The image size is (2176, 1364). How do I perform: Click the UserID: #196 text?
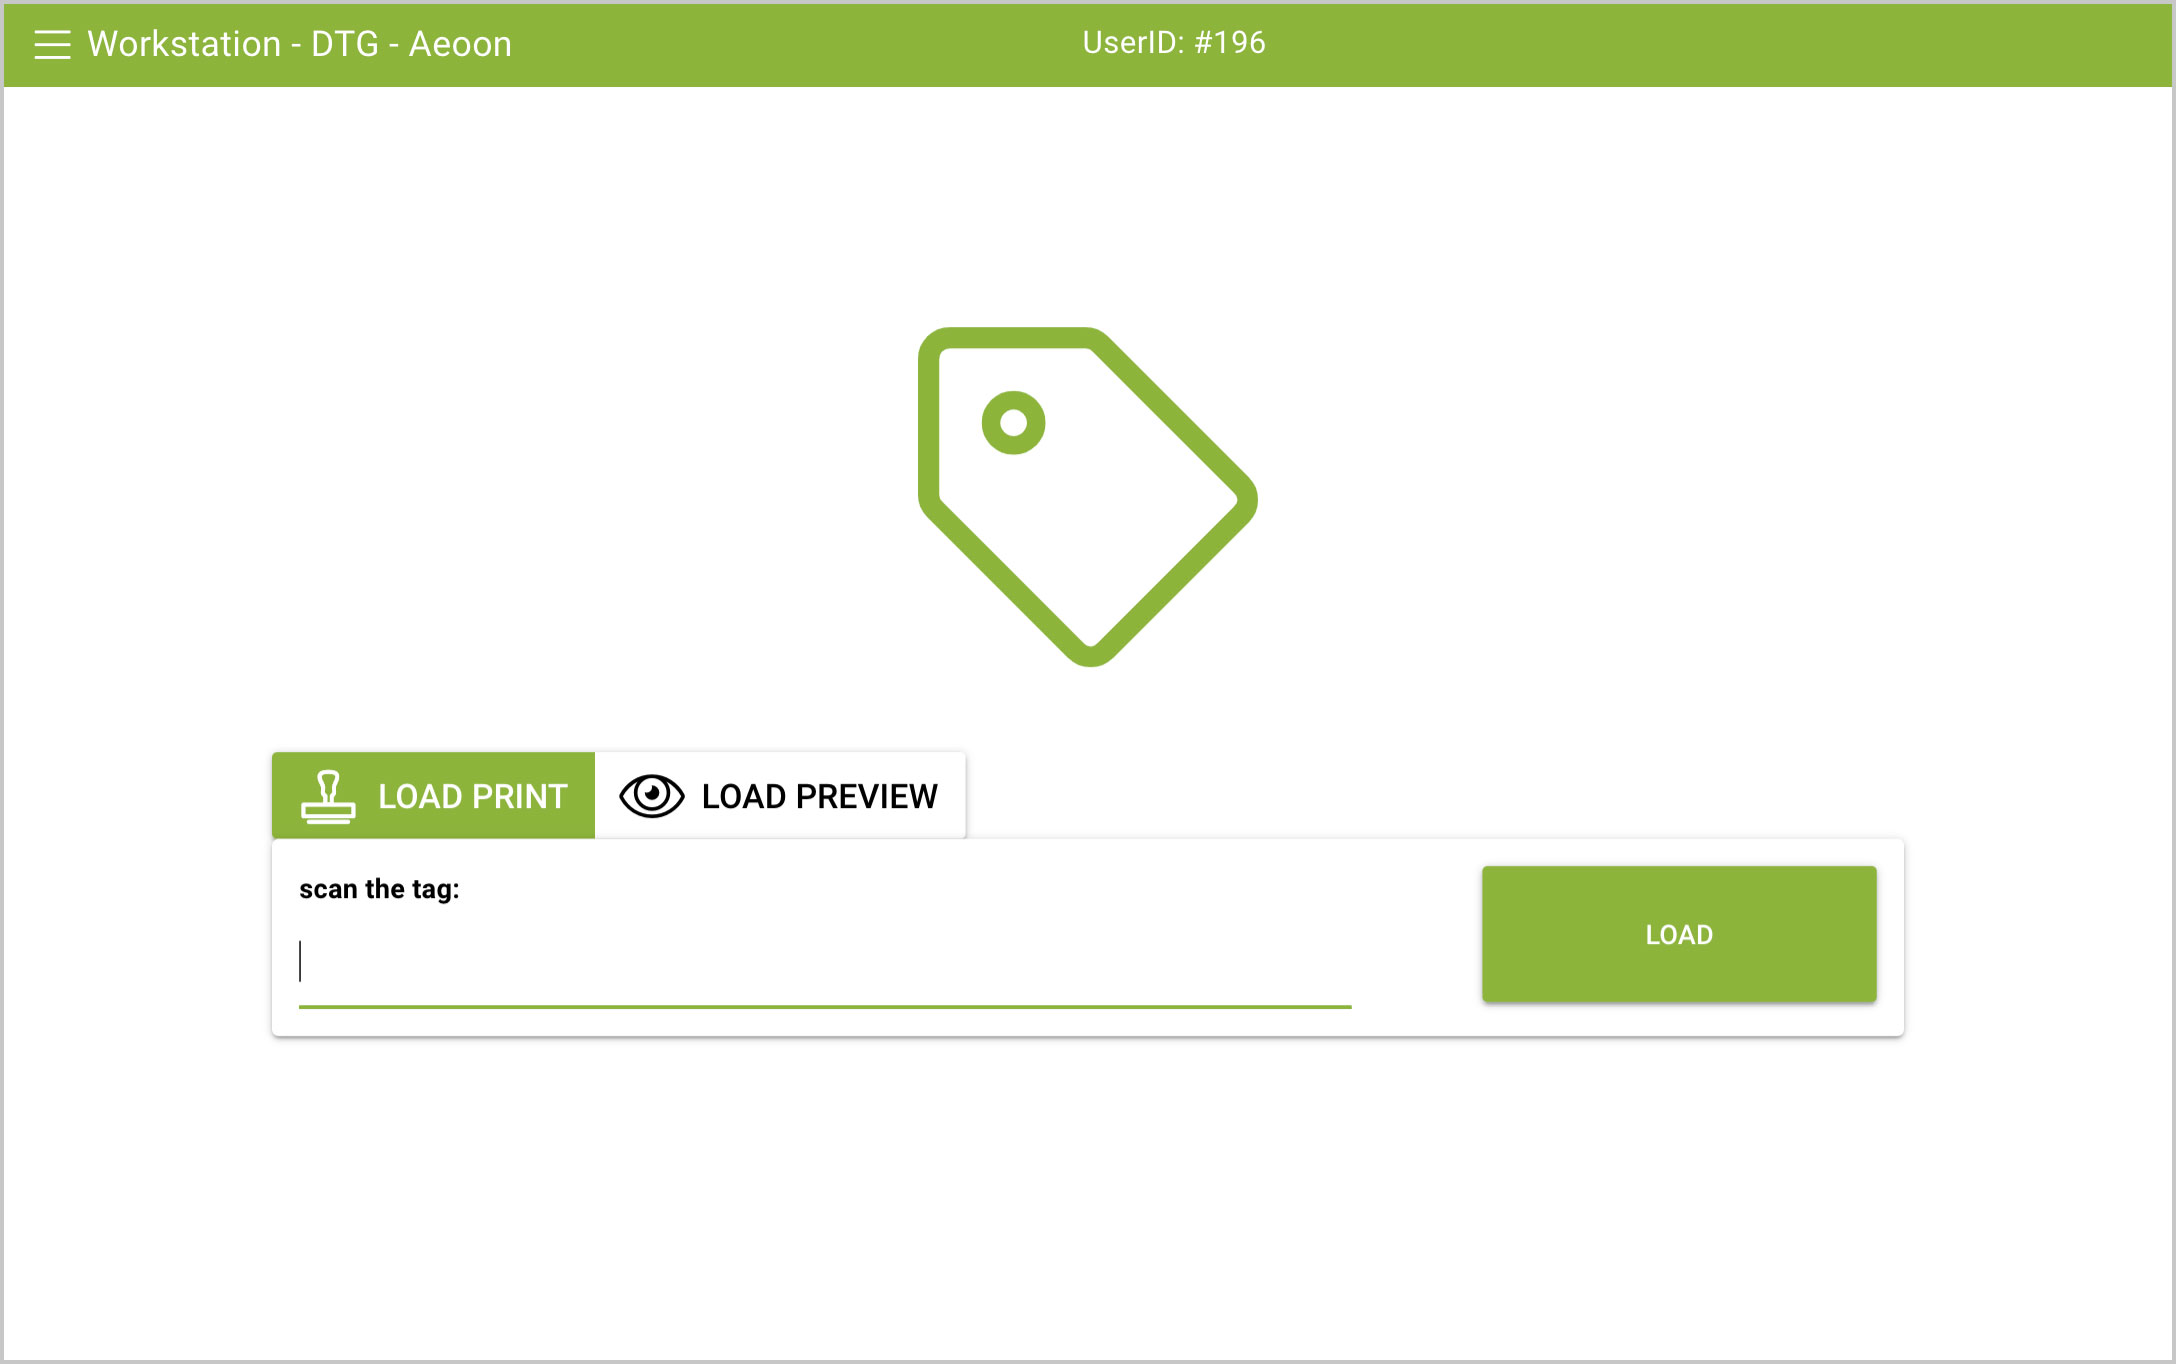point(1174,43)
